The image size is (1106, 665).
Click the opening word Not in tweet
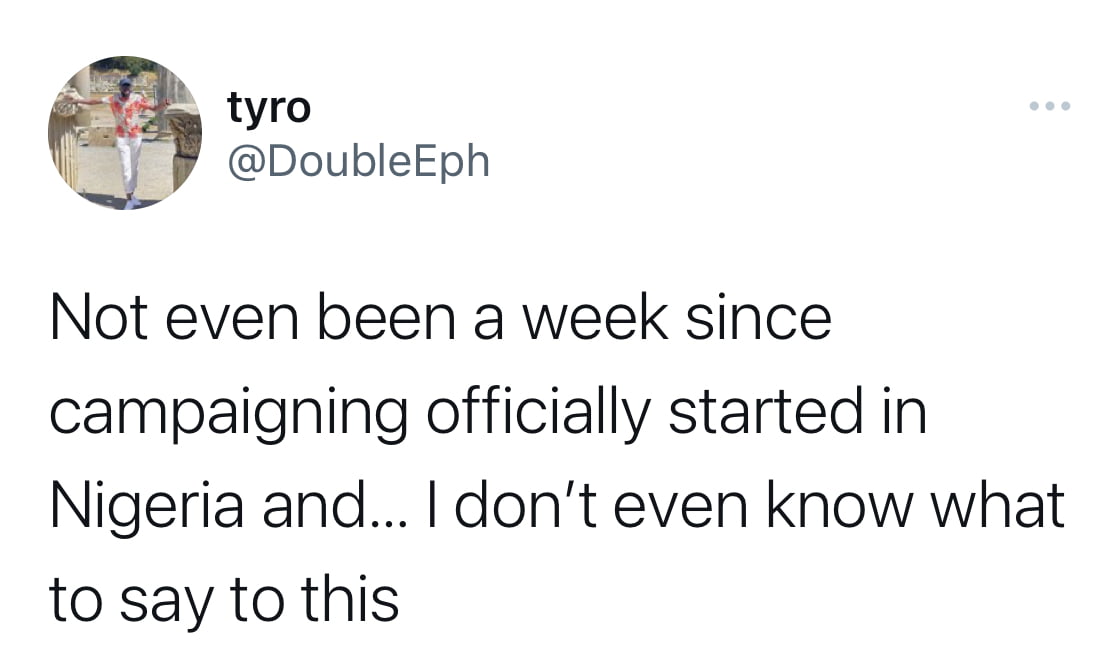pos(99,319)
